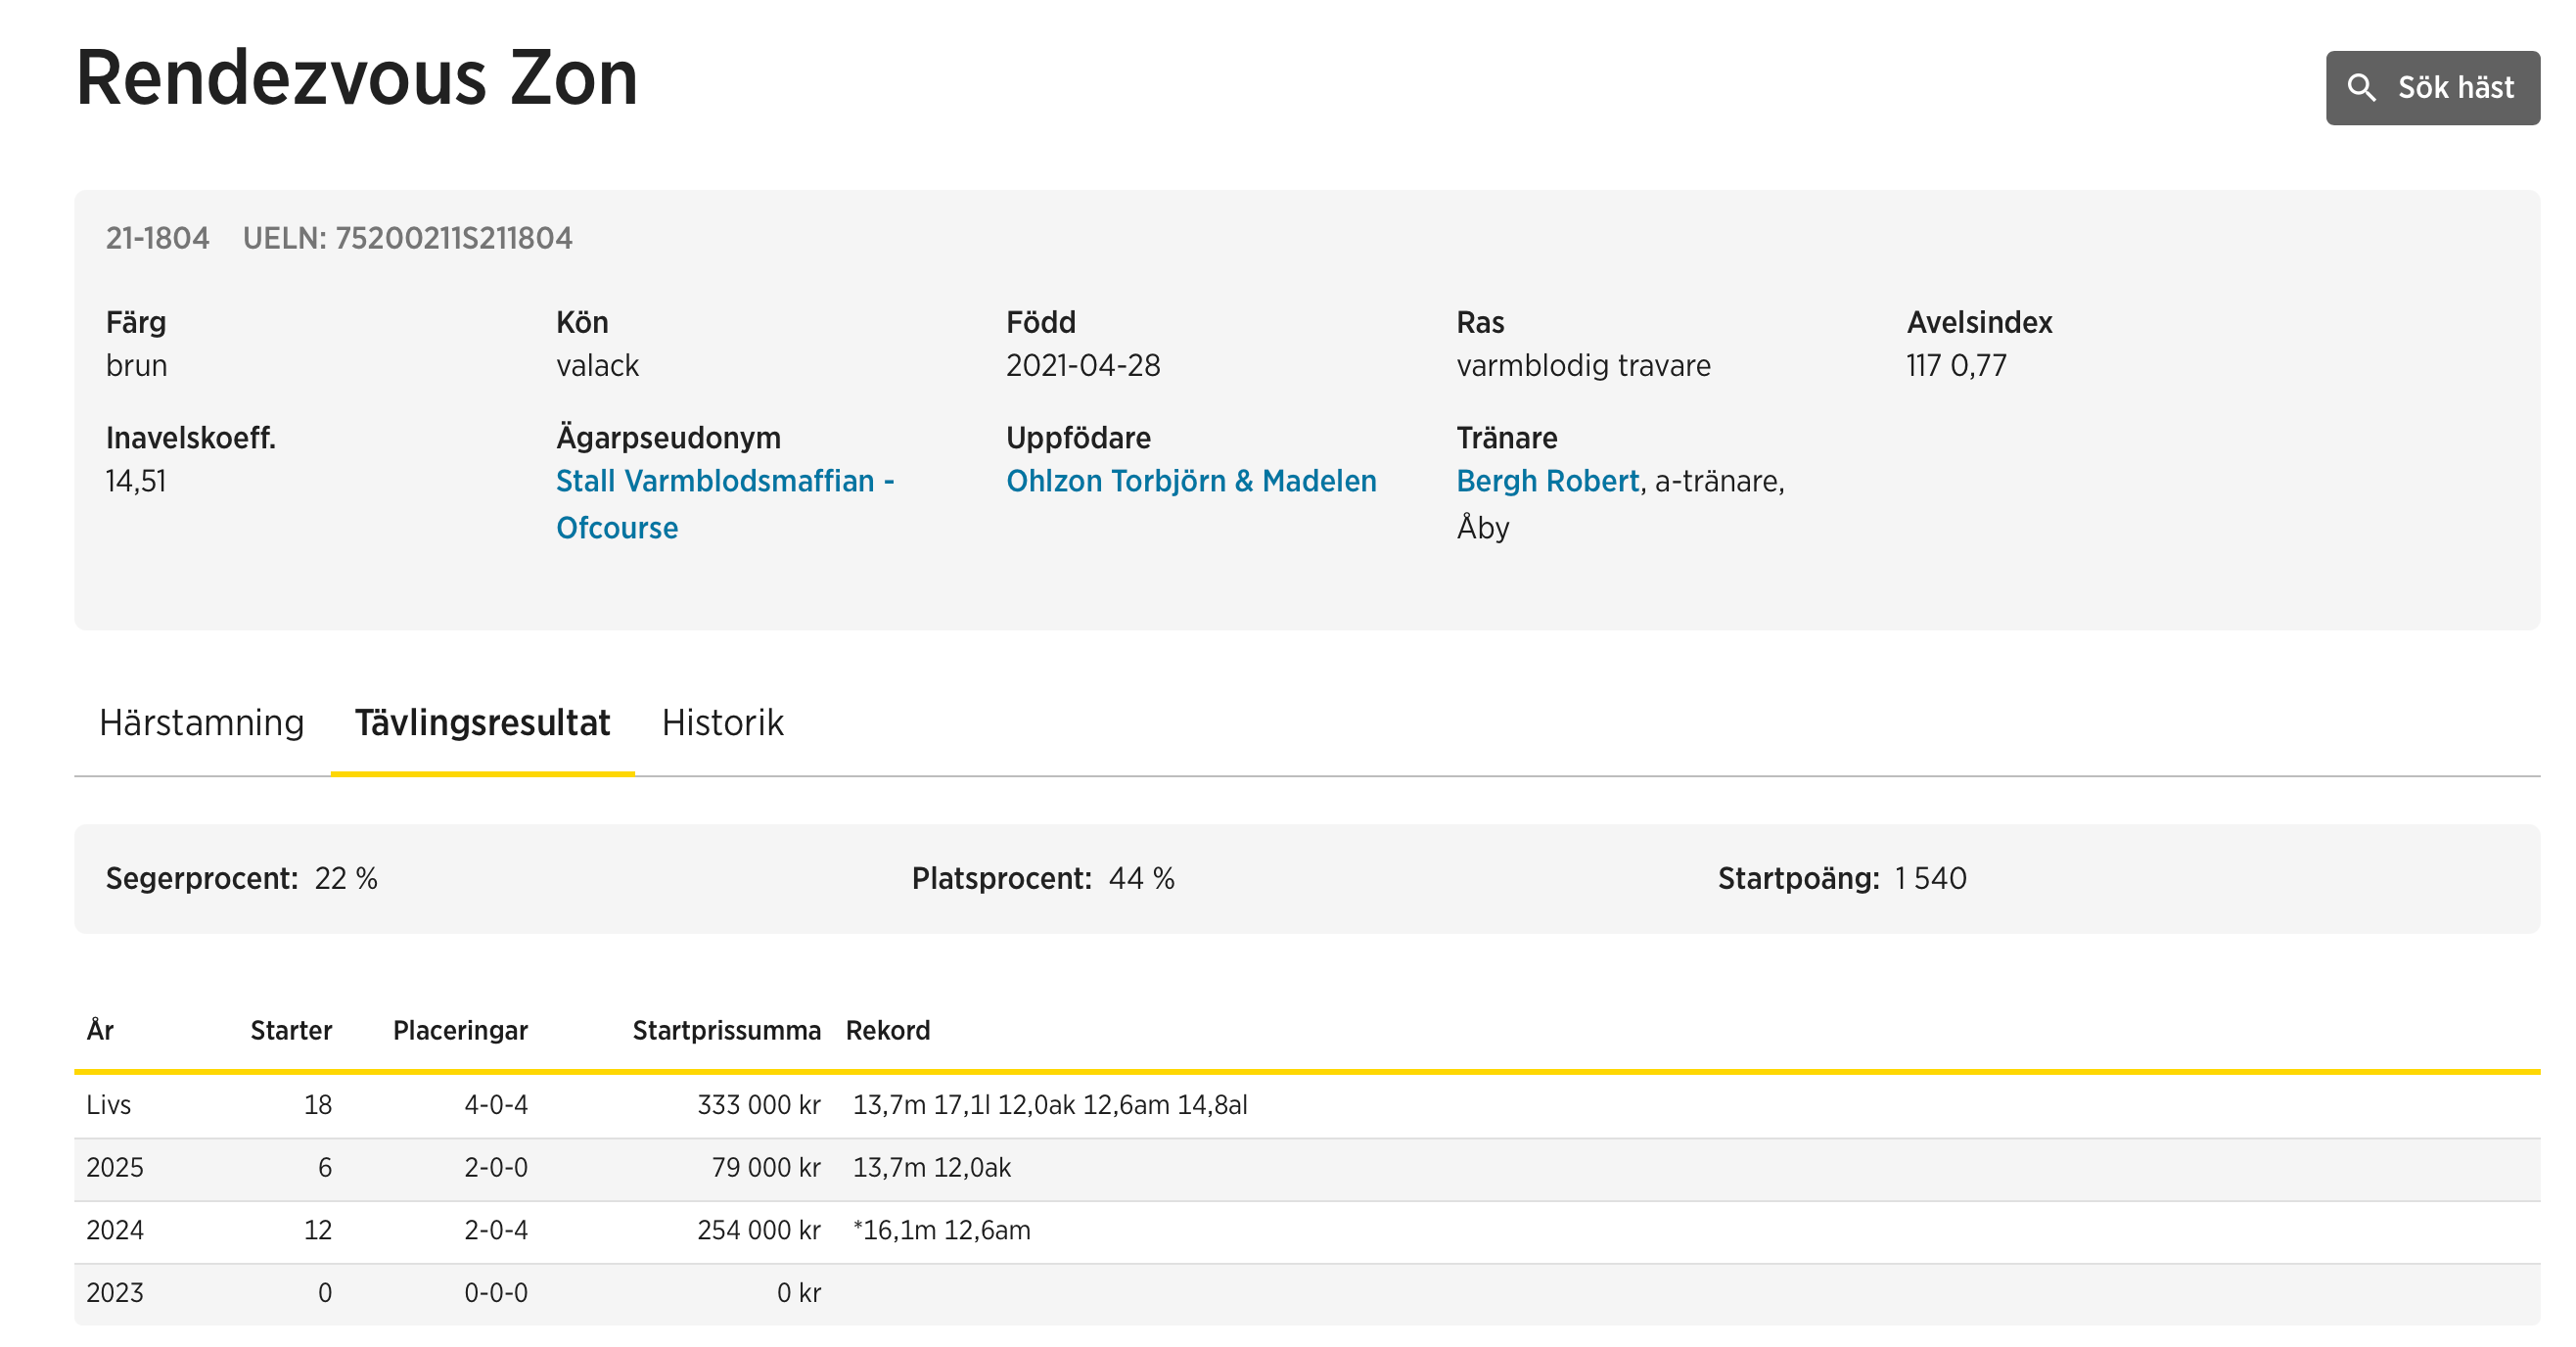
Task: Click Inavelskoeff. value 14,51
Action: (136, 481)
